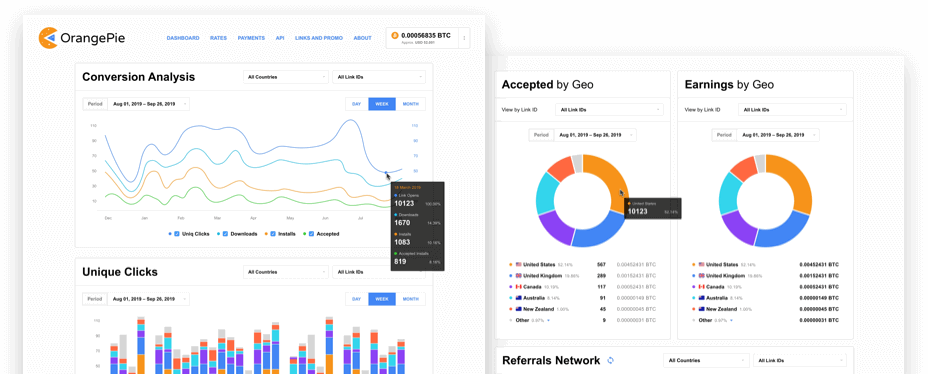Viewport: 928px width, 374px height.
Task: Open All Link IDs dropdown in Earnings by Geo
Action: (x=792, y=109)
